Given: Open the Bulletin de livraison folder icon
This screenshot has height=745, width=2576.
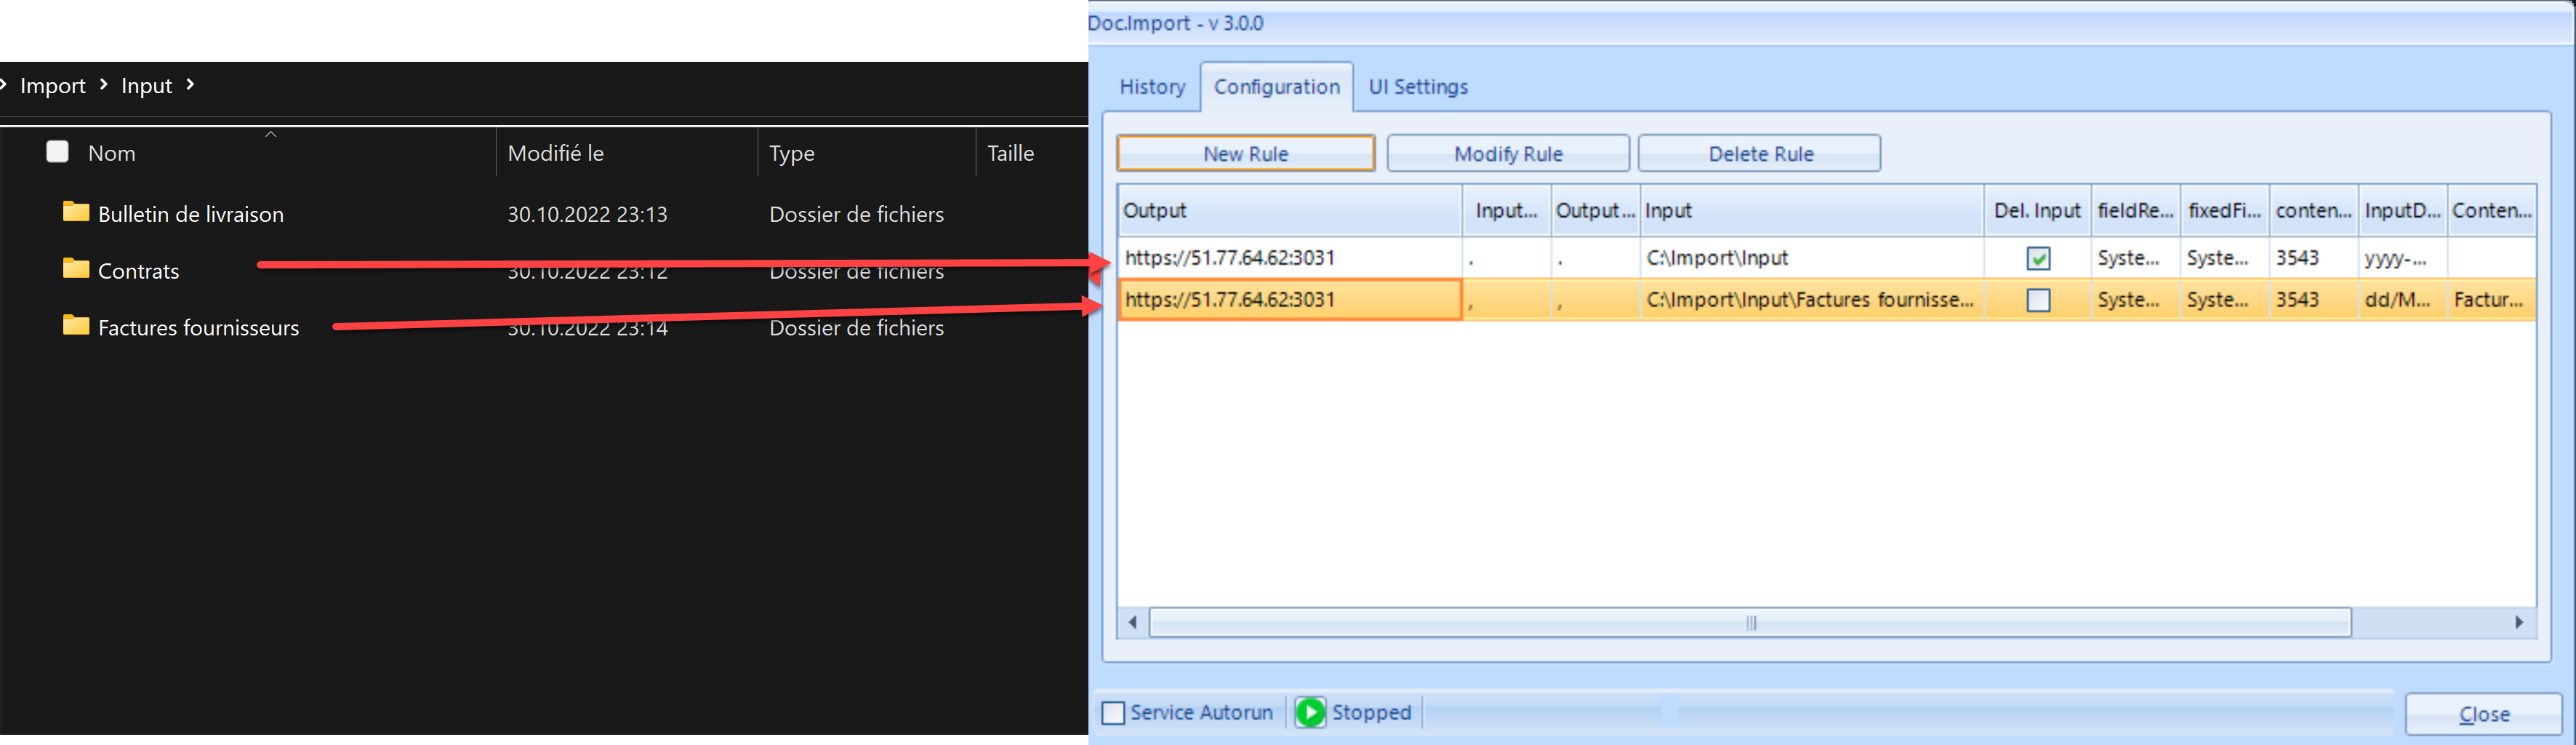Looking at the screenshot, I should pos(76,212).
